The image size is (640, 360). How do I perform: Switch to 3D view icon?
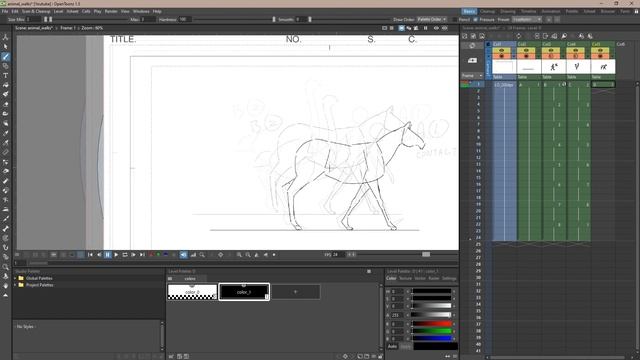point(409,28)
